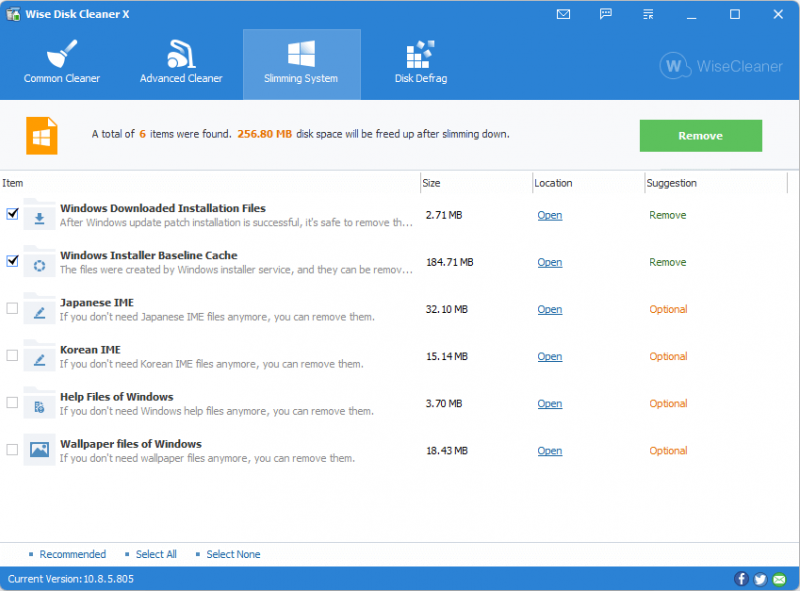The width and height of the screenshot is (800, 591).
Task: Open location of Windows Downloaded Installation Files
Action: point(549,215)
